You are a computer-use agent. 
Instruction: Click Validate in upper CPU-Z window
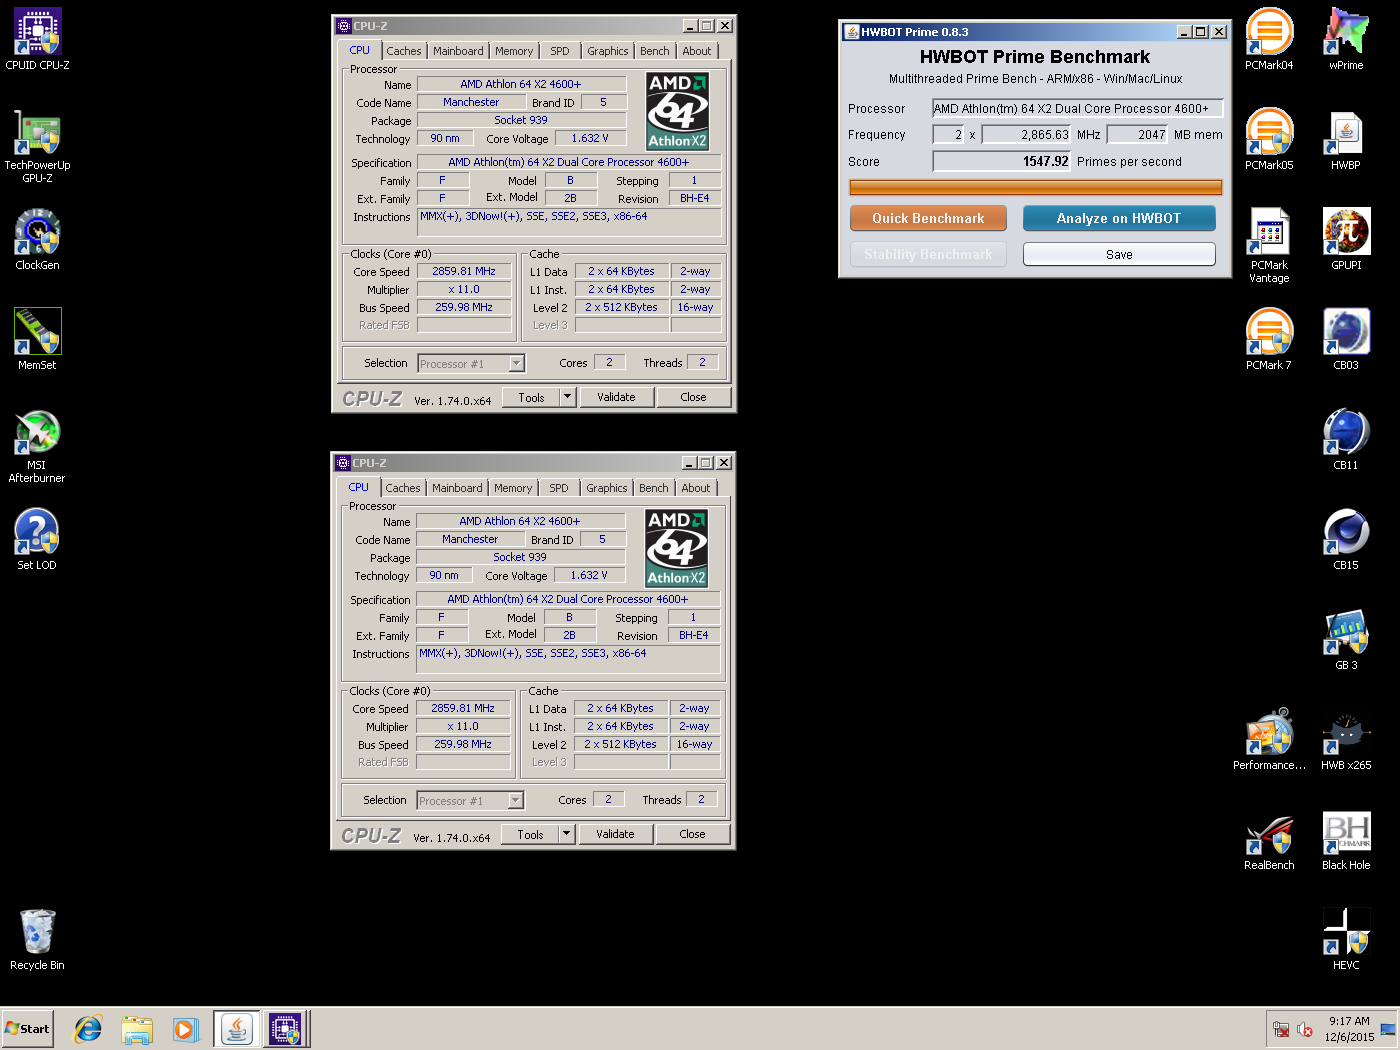616,397
